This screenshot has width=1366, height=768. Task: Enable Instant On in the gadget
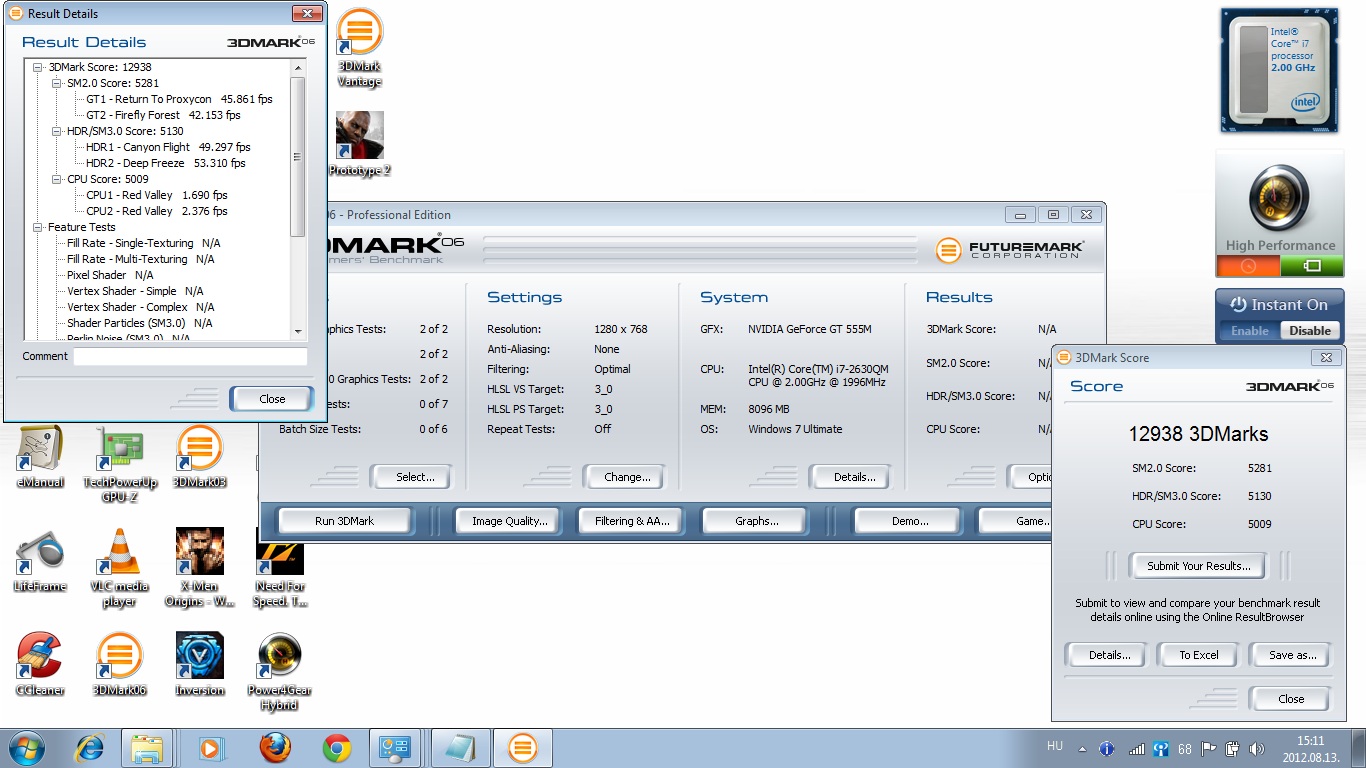click(x=1249, y=331)
